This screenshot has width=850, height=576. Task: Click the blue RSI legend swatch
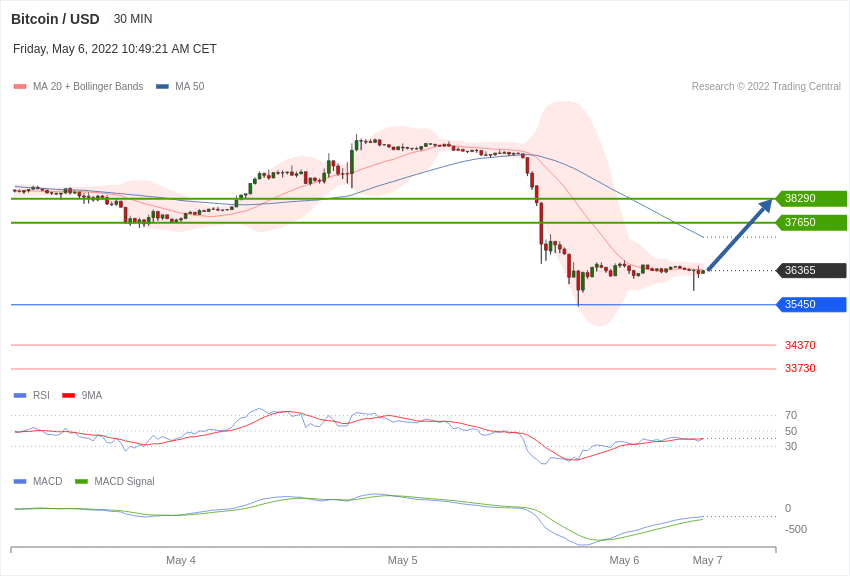tap(20, 396)
